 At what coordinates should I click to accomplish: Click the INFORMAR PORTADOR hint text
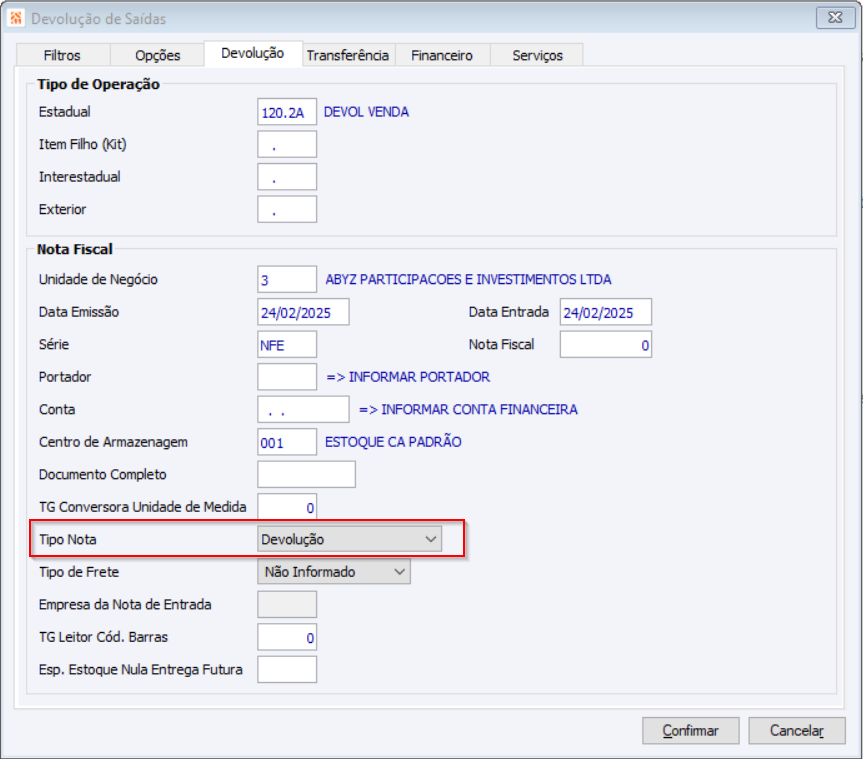[x=408, y=376]
